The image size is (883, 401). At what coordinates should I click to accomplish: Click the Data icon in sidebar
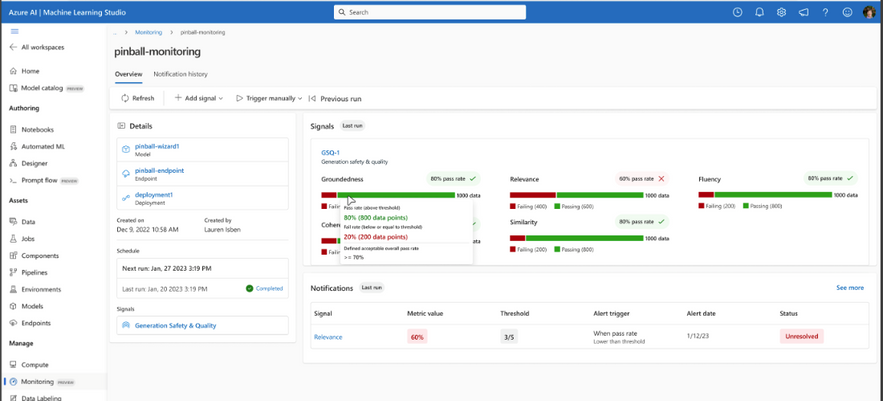[x=14, y=222]
